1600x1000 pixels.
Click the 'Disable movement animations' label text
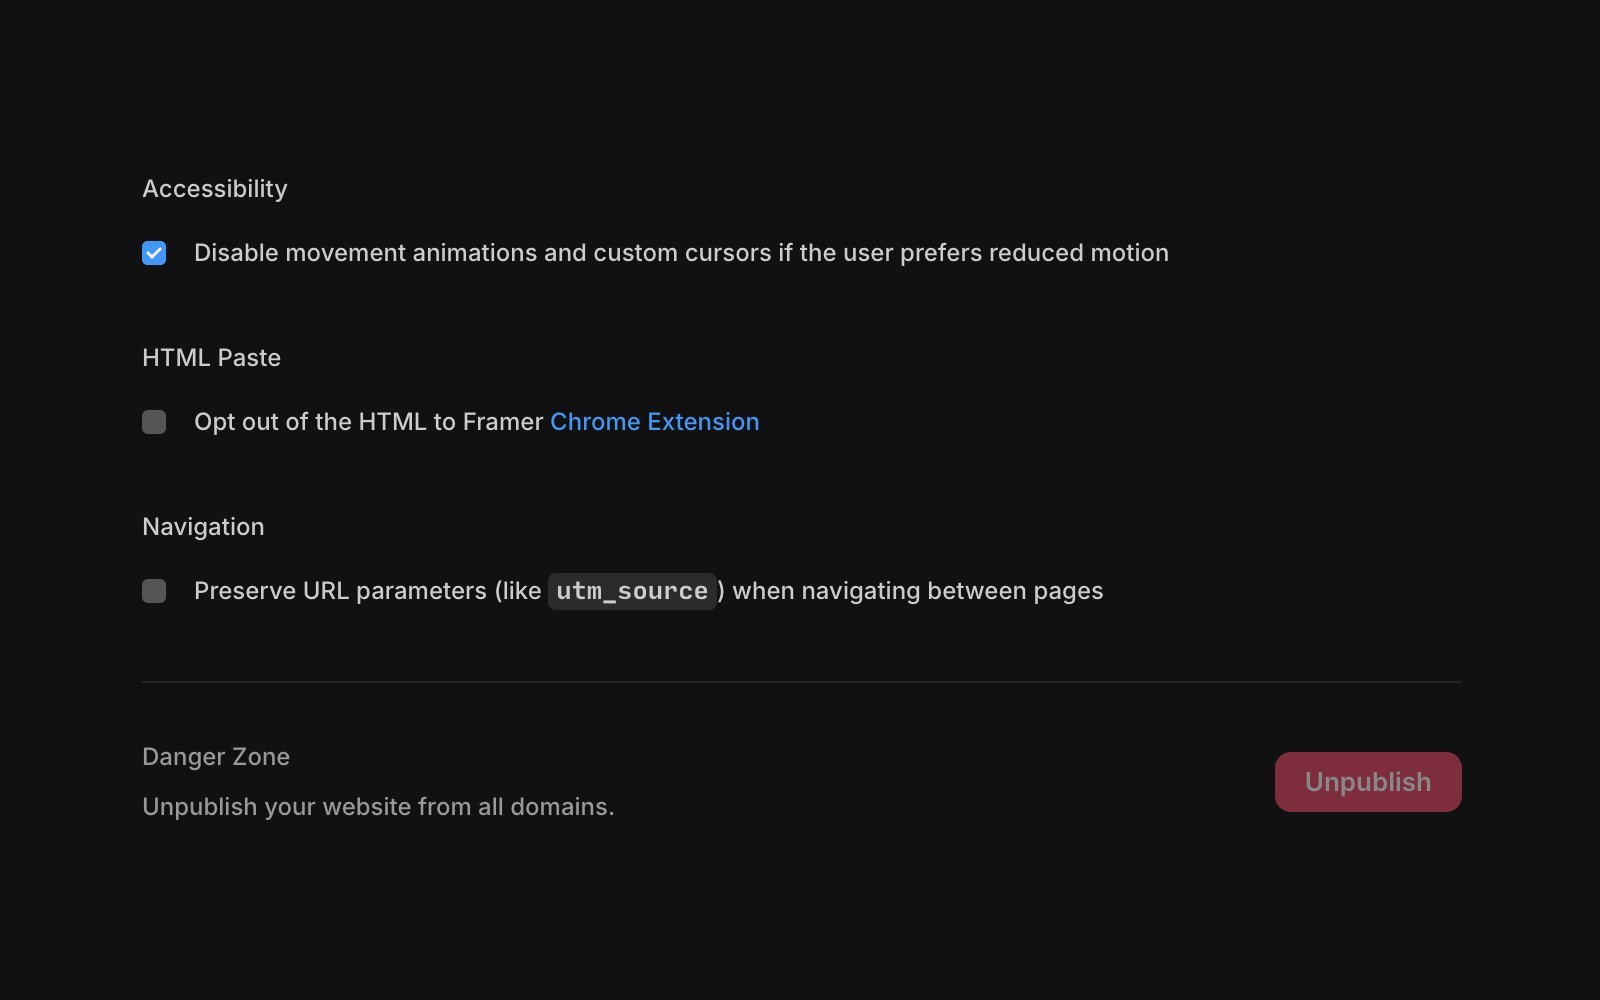[x=681, y=253]
